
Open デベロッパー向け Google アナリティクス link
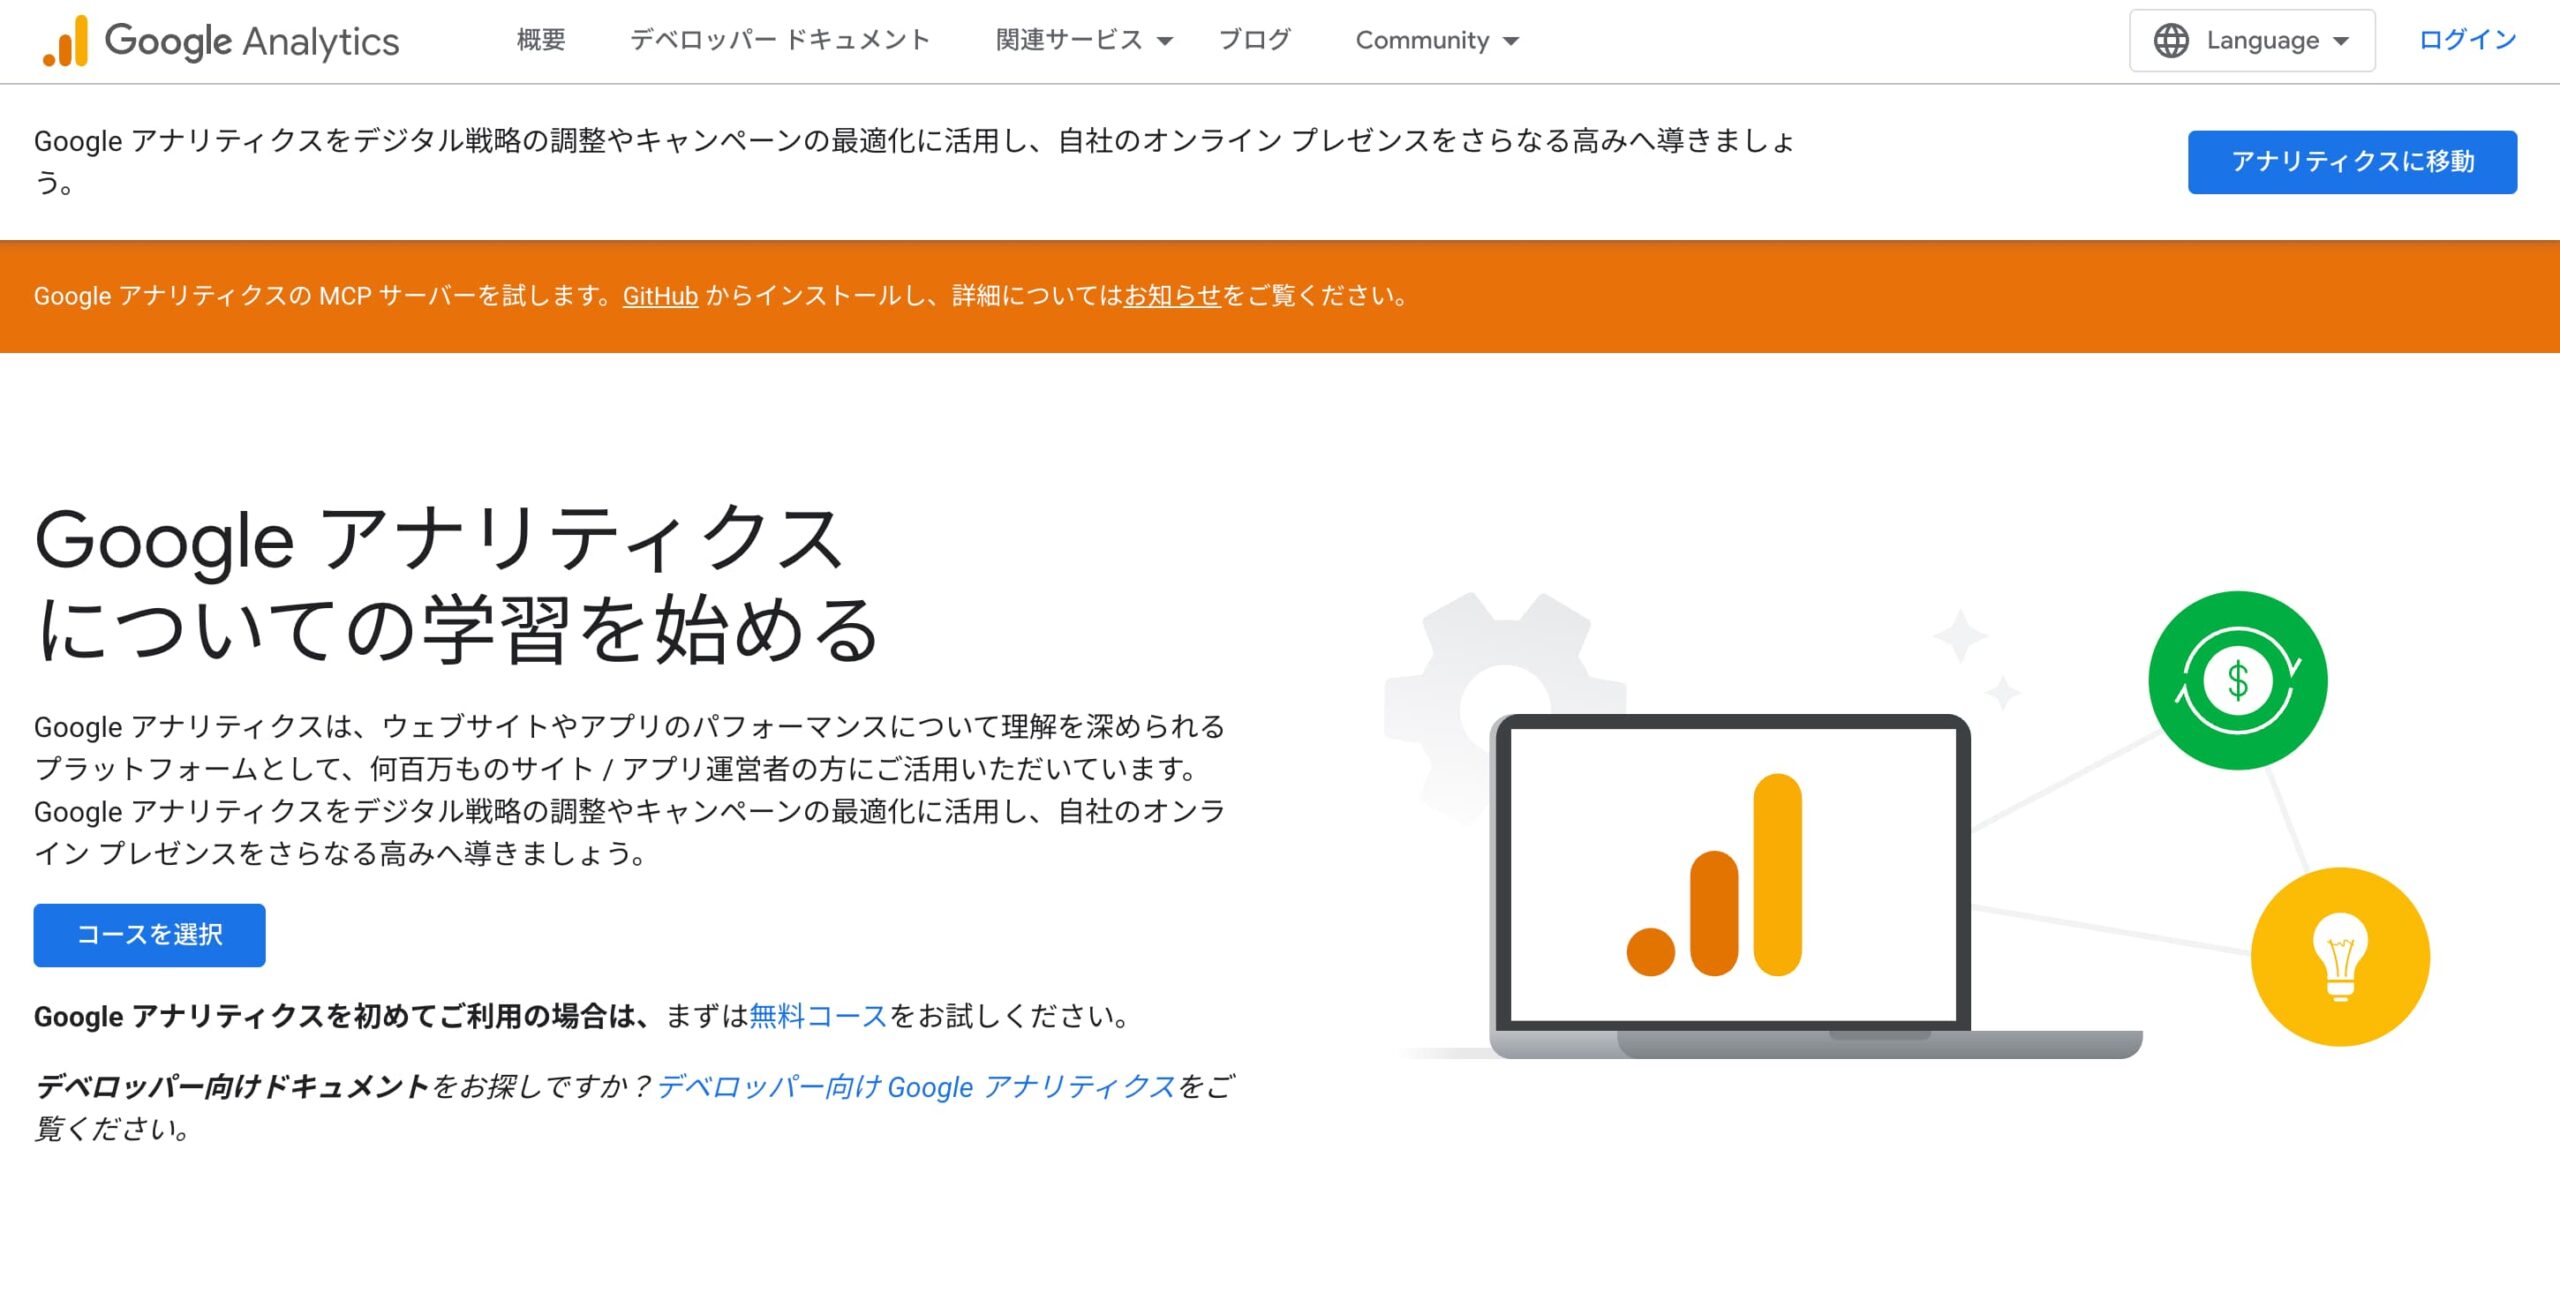pos(915,1087)
